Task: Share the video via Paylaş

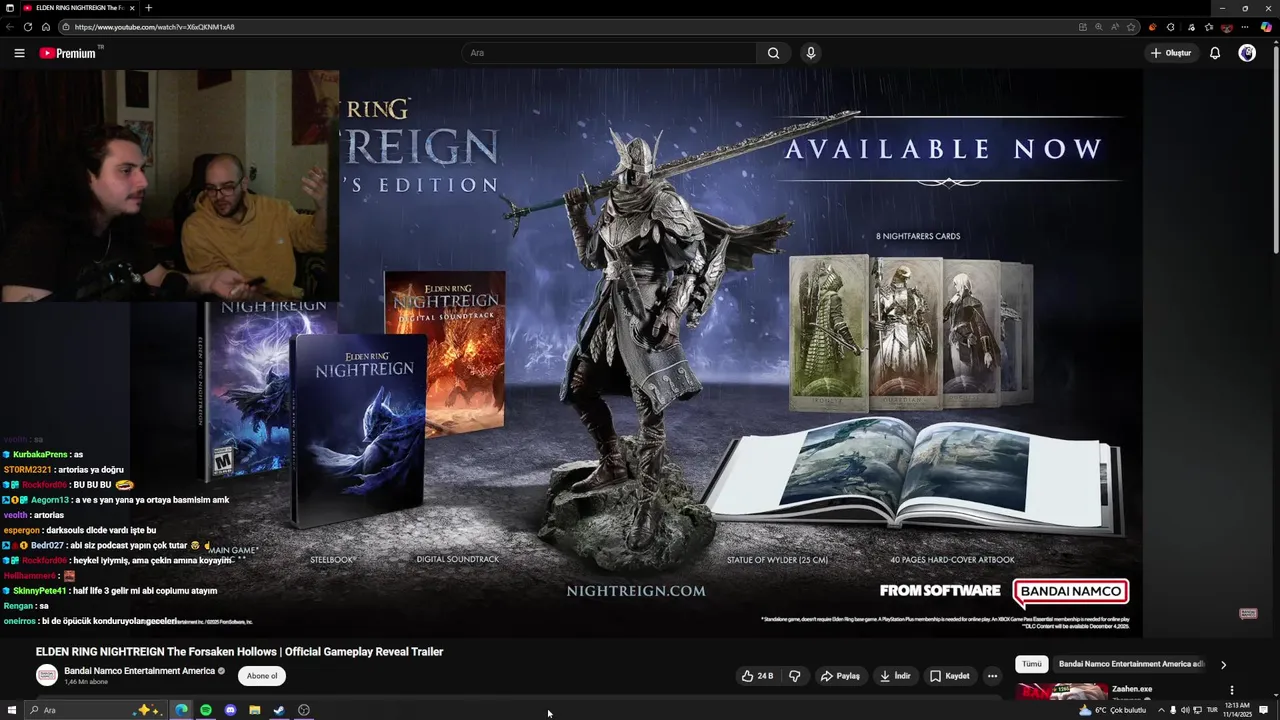Action: [840, 676]
